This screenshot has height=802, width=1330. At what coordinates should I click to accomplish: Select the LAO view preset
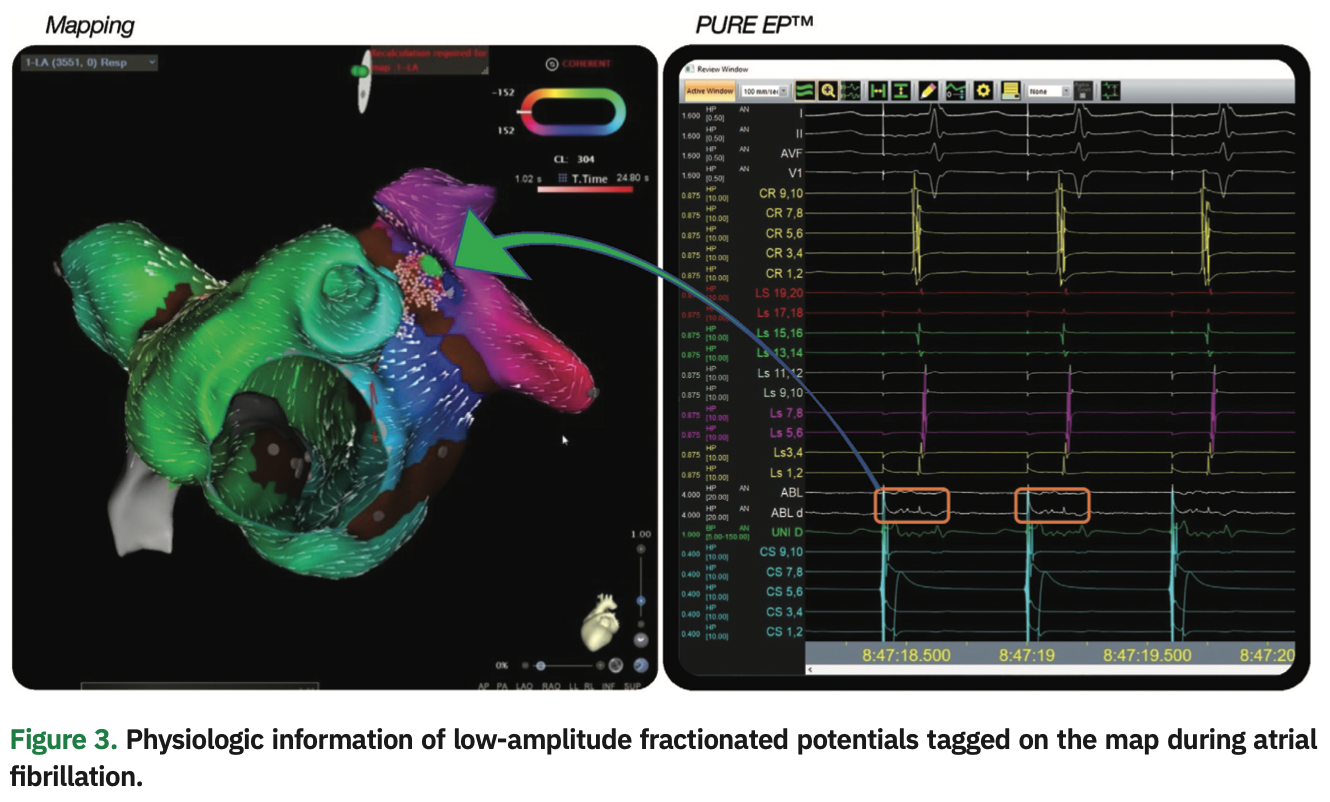click(x=526, y=686)
